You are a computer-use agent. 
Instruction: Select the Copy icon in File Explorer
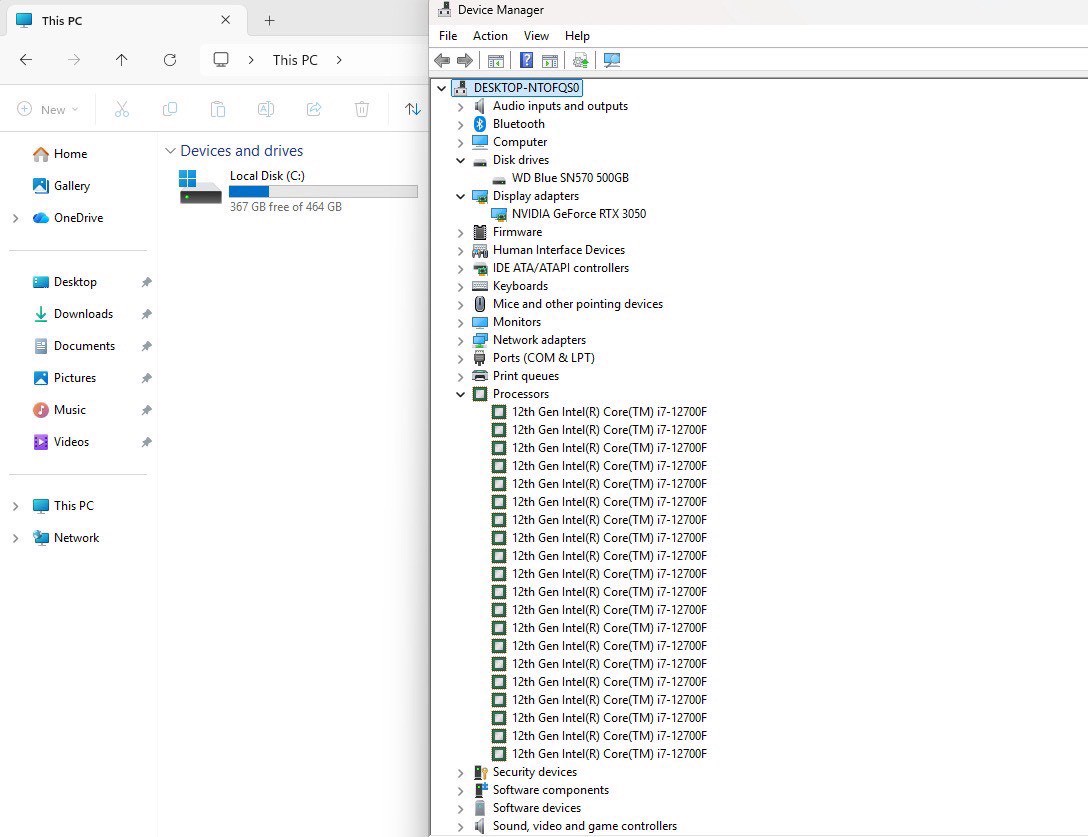(170, 109)
